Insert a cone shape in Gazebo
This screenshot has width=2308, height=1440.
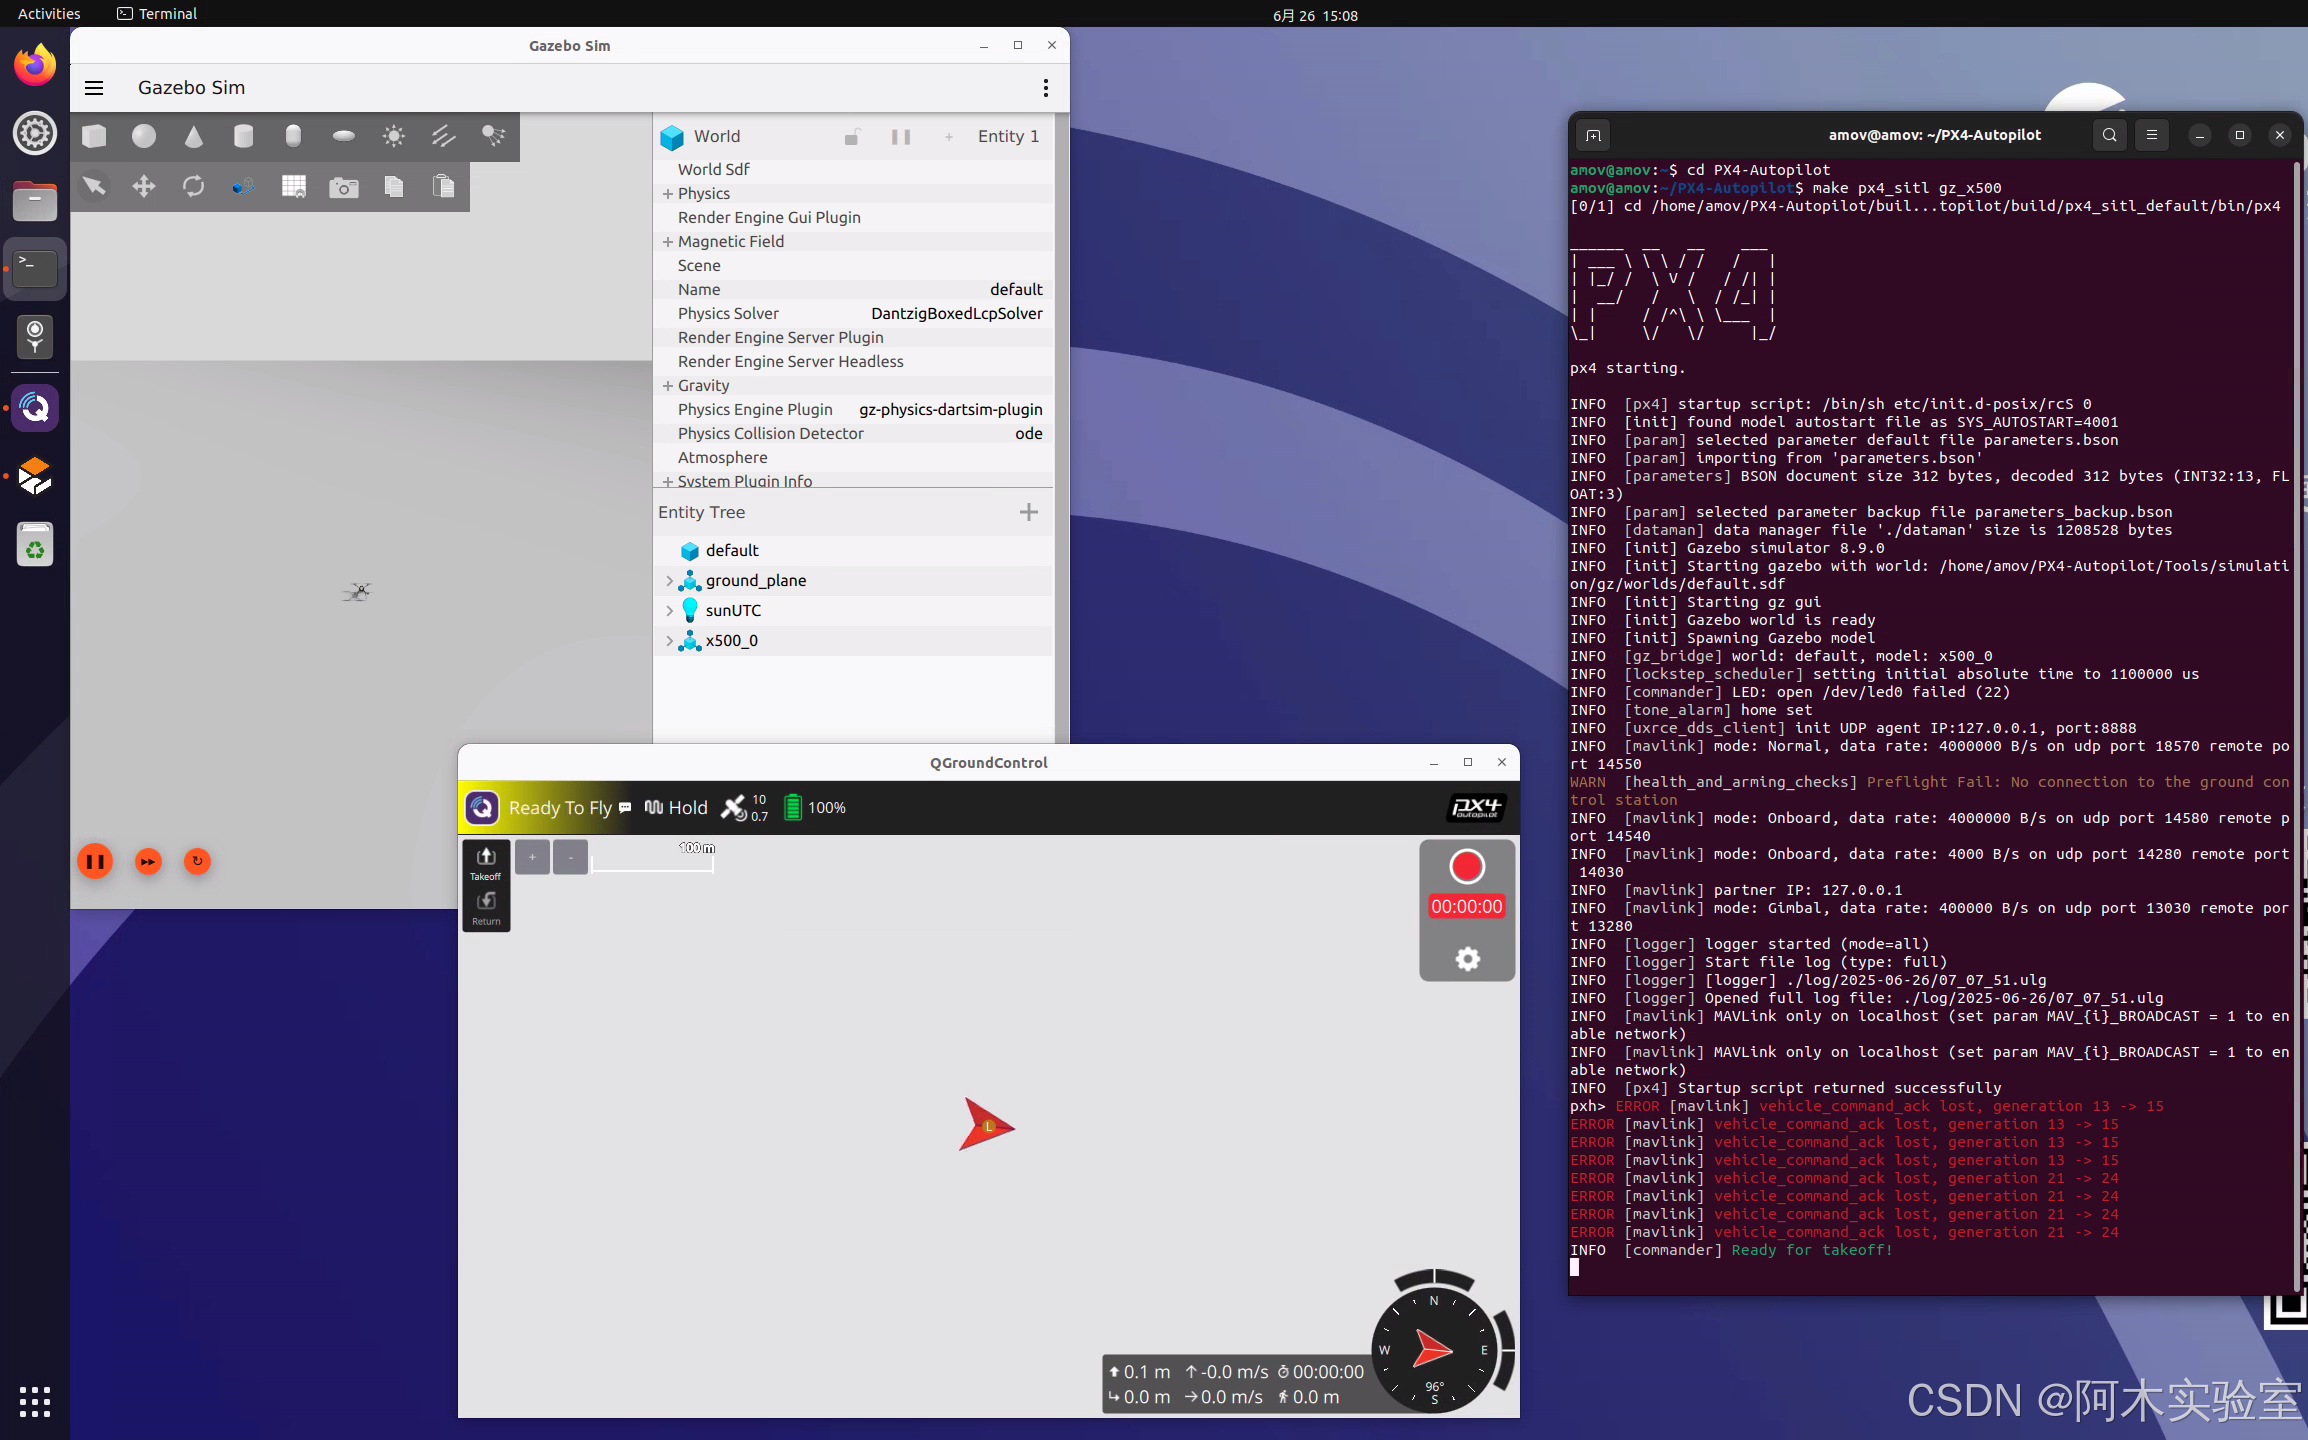(194, 136)
